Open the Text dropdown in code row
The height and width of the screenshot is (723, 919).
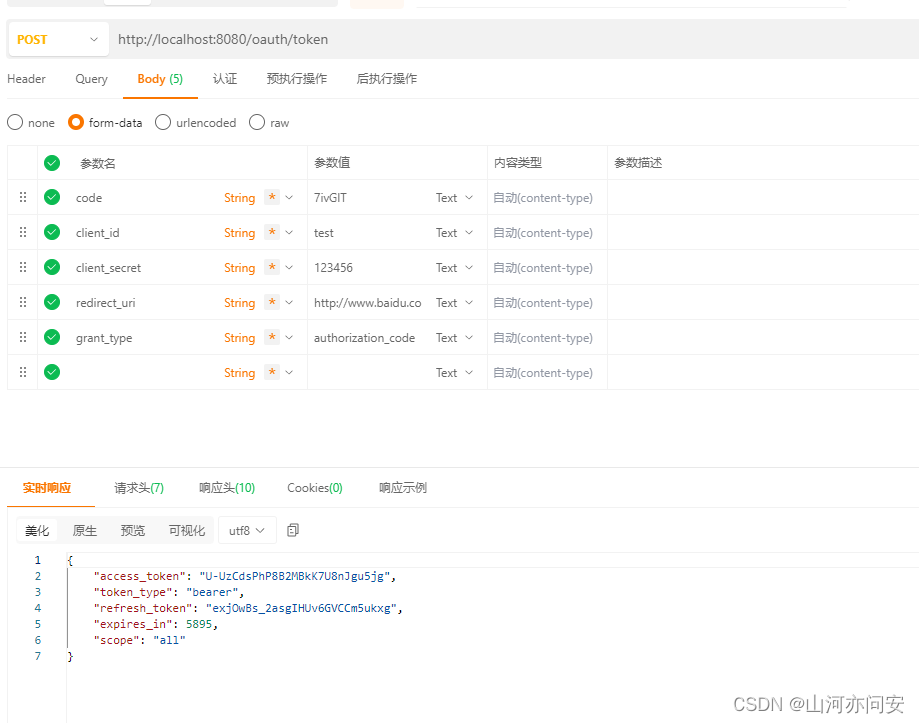coord(454,198)
